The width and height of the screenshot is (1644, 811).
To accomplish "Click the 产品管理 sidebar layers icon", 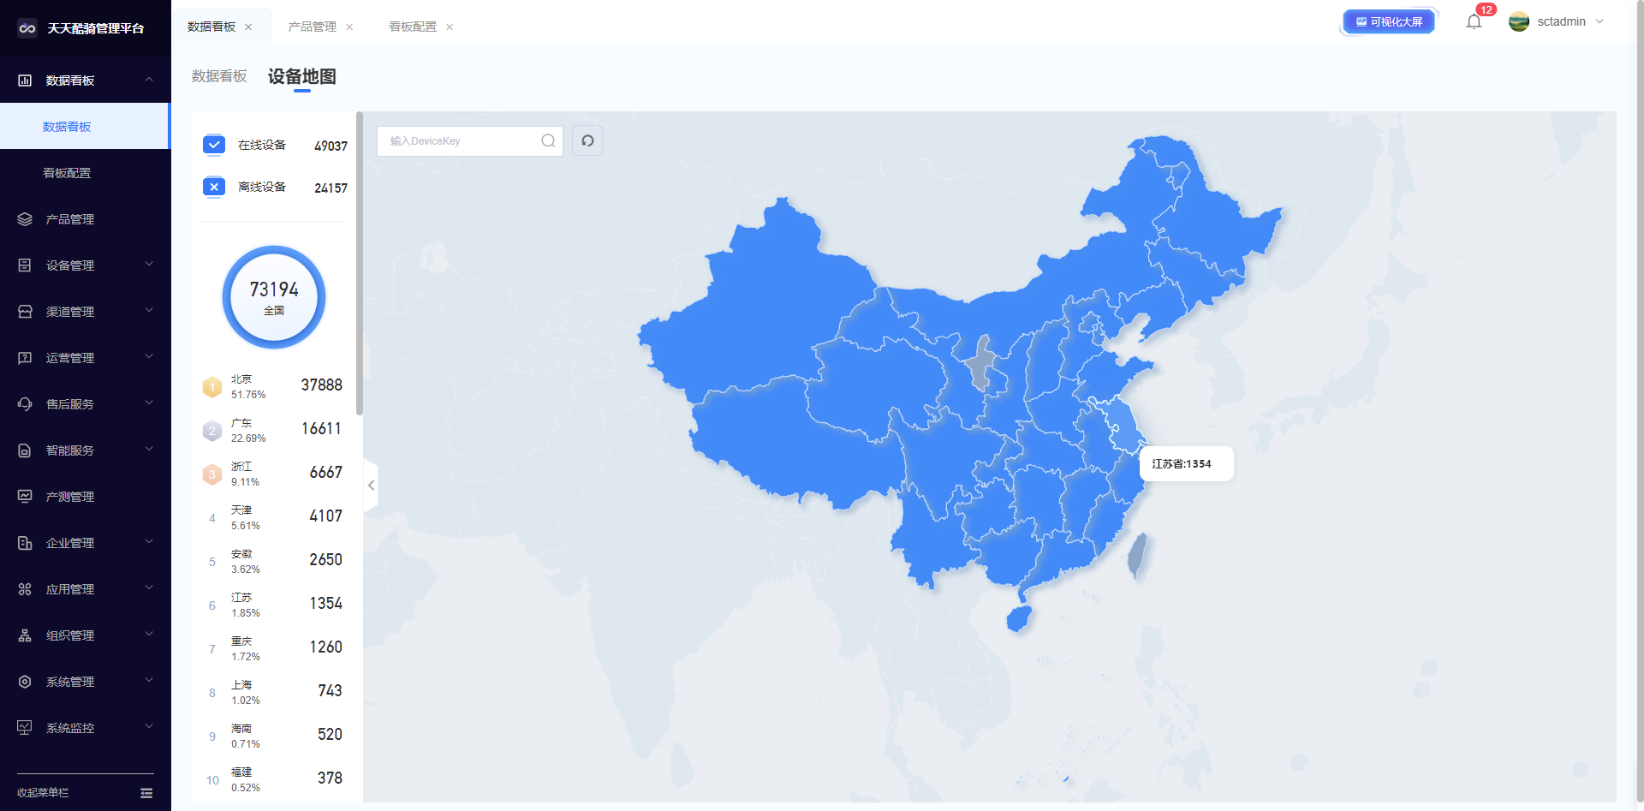I will 25,219.
